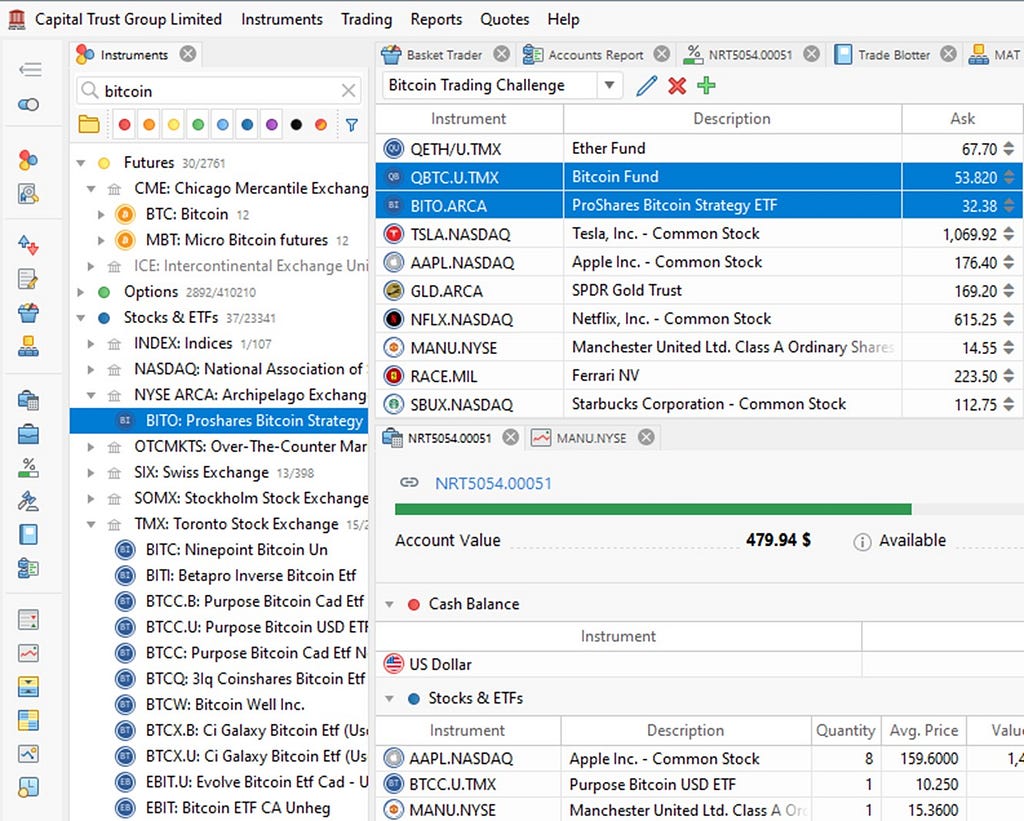Open the Quotes menu
Screen dimensions: 1024x821
505,20
